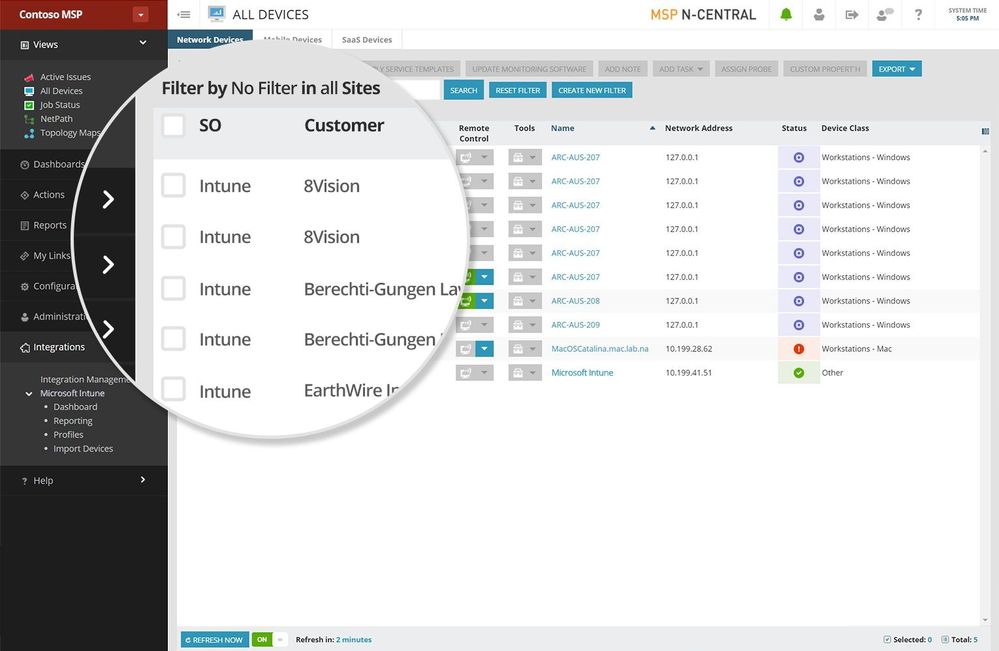999x651 pixels.
Task: Click the 2 minutes refresh interval link
Action: point(354,640)
